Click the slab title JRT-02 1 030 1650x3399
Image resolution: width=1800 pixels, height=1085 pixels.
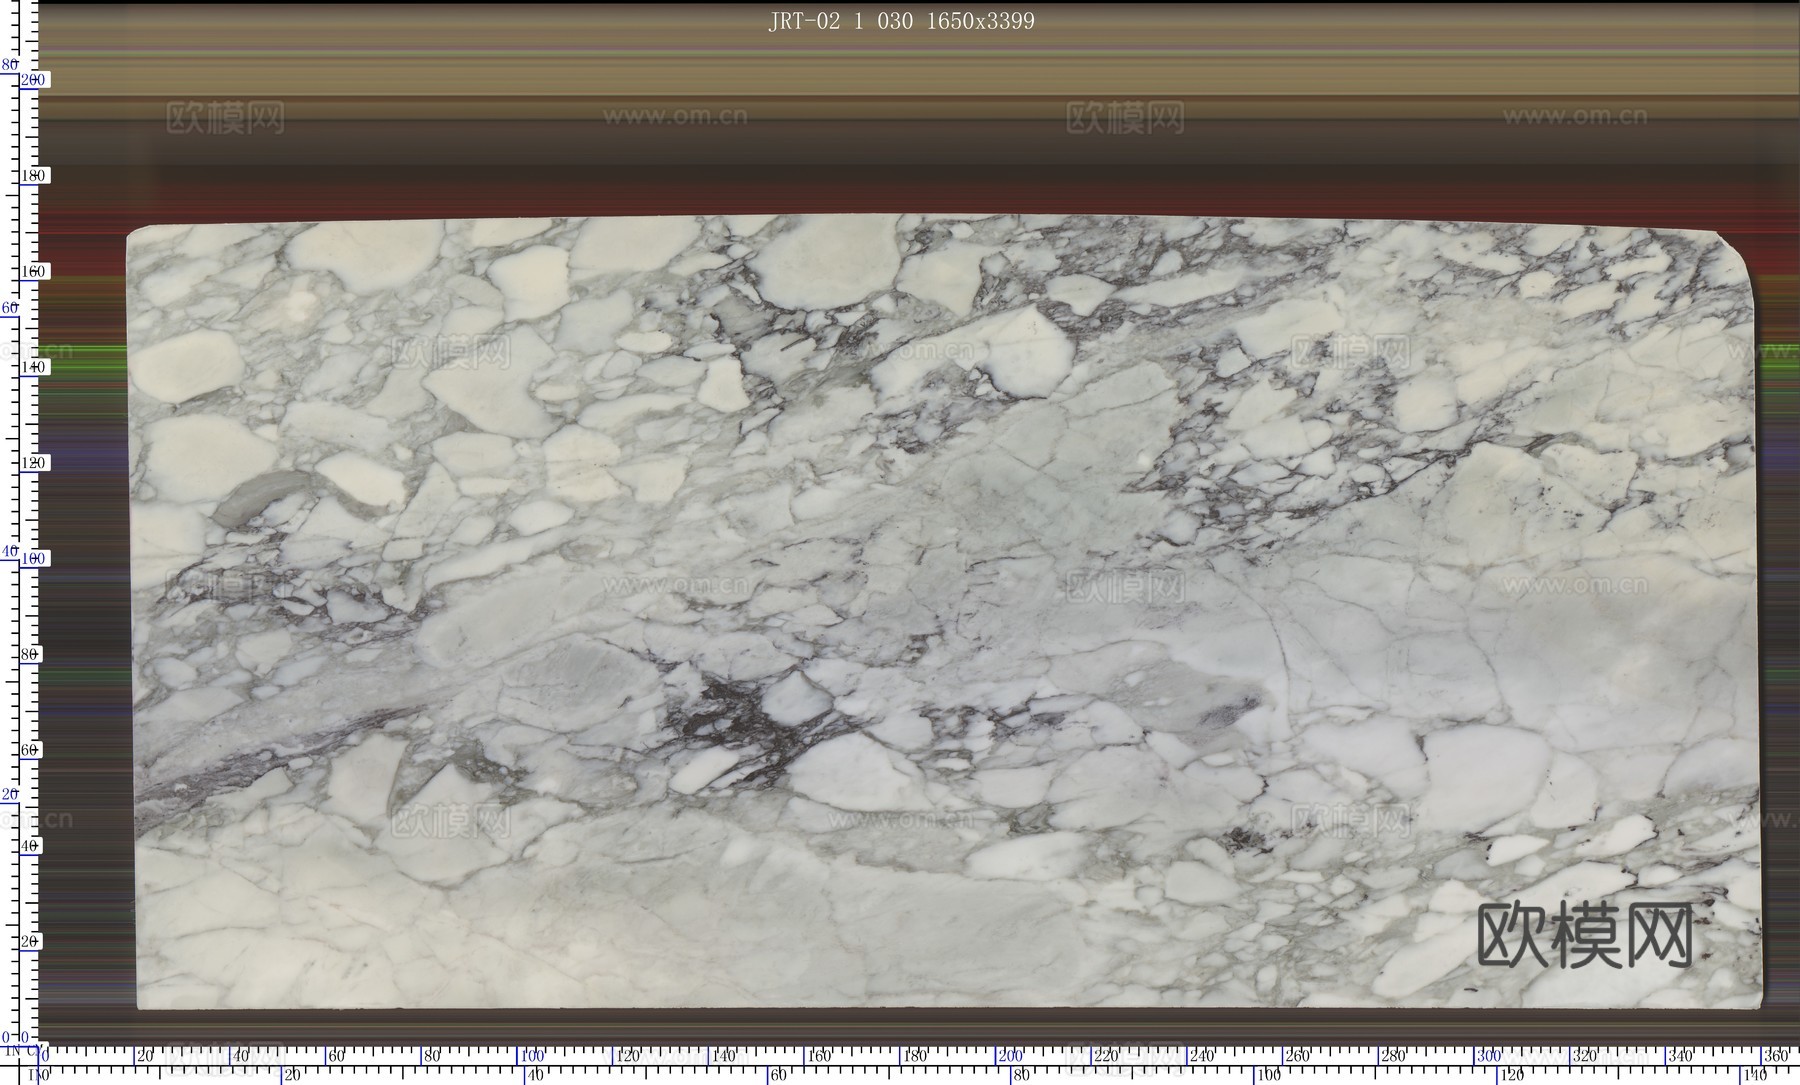901,21
